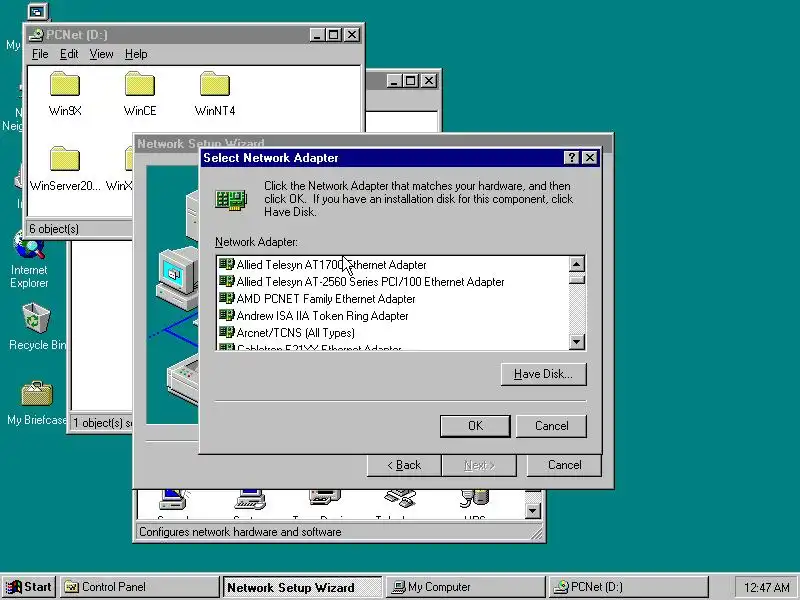
Task: Click the adapter list scroll down arrow
Action: coord(577,341)
